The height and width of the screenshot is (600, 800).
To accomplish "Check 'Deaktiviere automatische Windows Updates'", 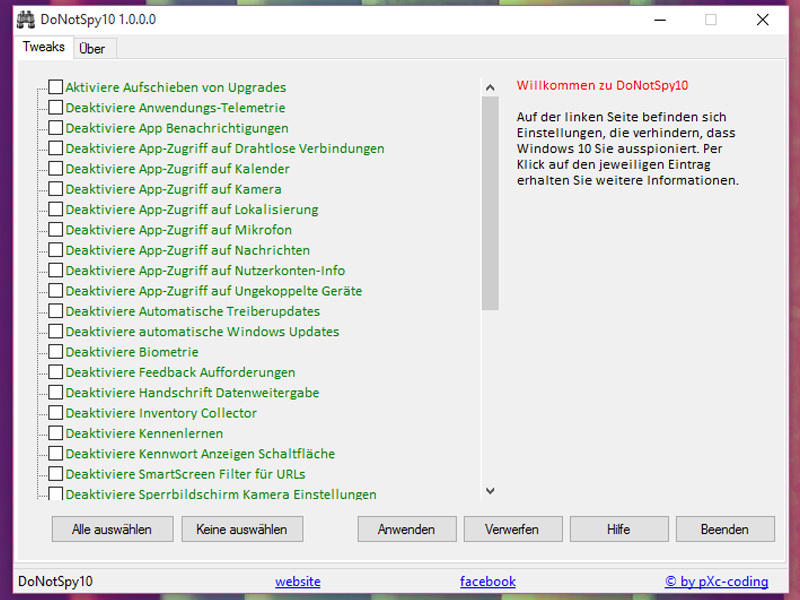I will 56,331.
